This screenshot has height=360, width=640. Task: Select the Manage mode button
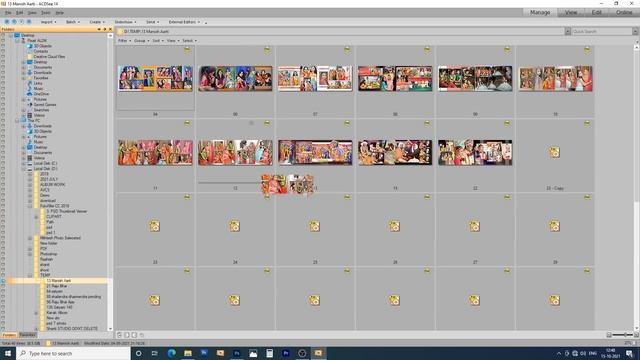click(540, 13)
